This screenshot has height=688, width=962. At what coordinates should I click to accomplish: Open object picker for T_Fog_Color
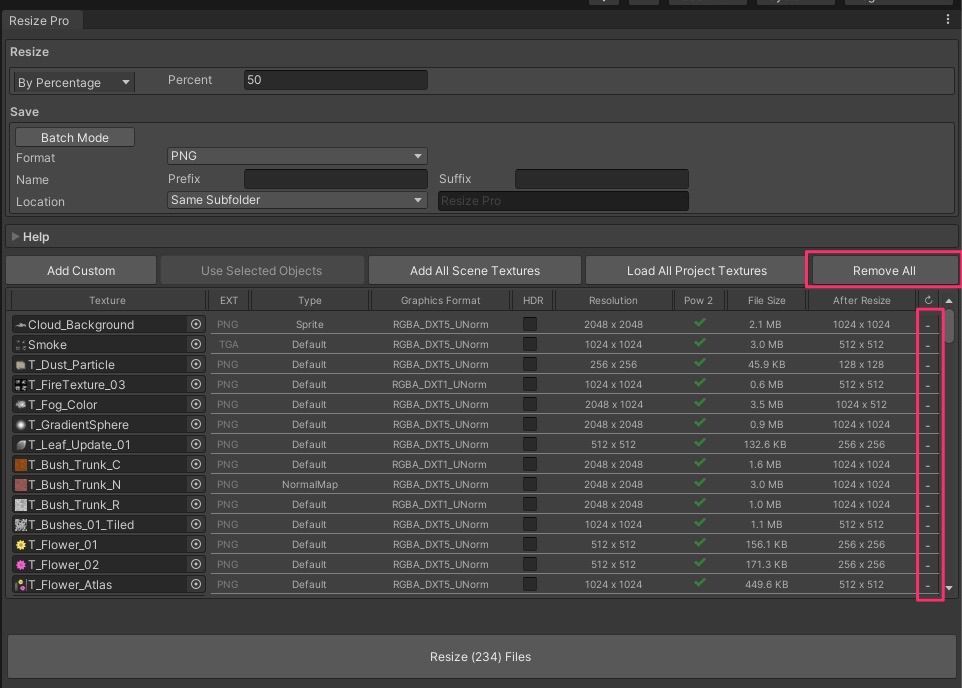(196, 404)
